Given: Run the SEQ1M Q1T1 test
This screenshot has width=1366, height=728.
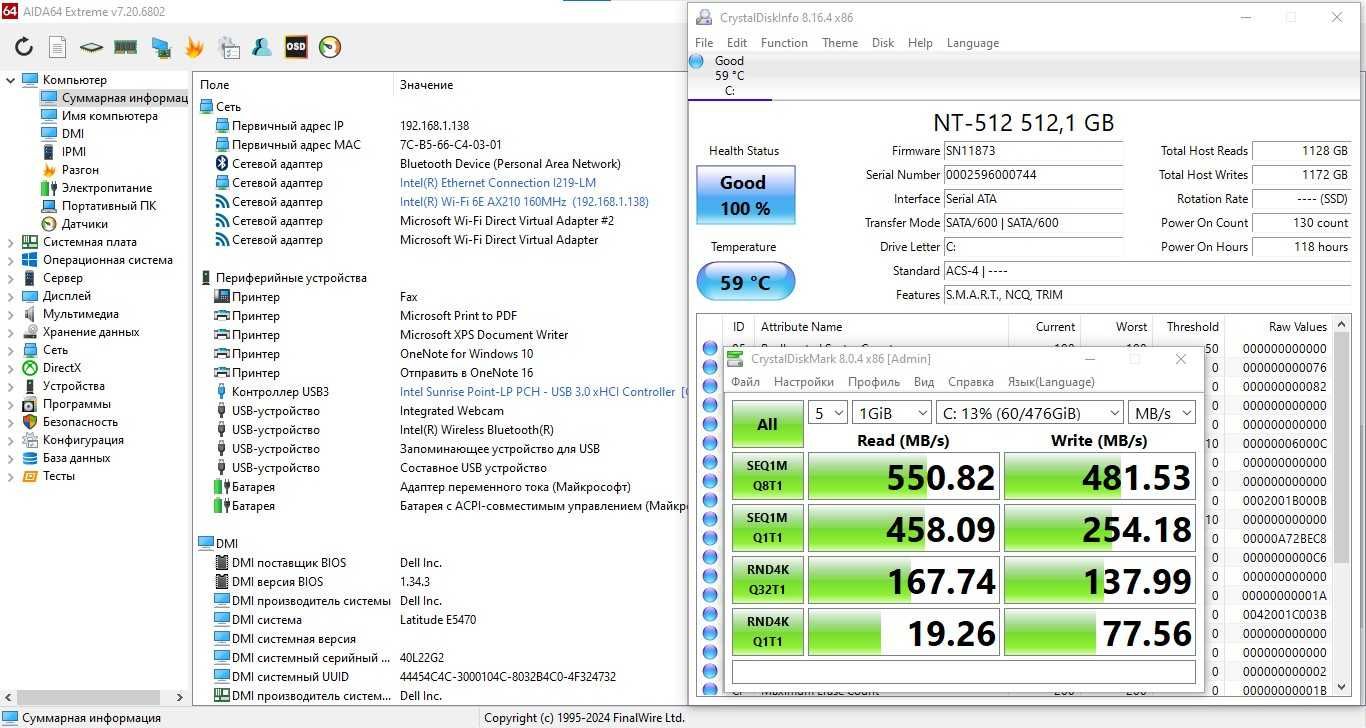Looking at the screenshot, I should click(767, 528).
